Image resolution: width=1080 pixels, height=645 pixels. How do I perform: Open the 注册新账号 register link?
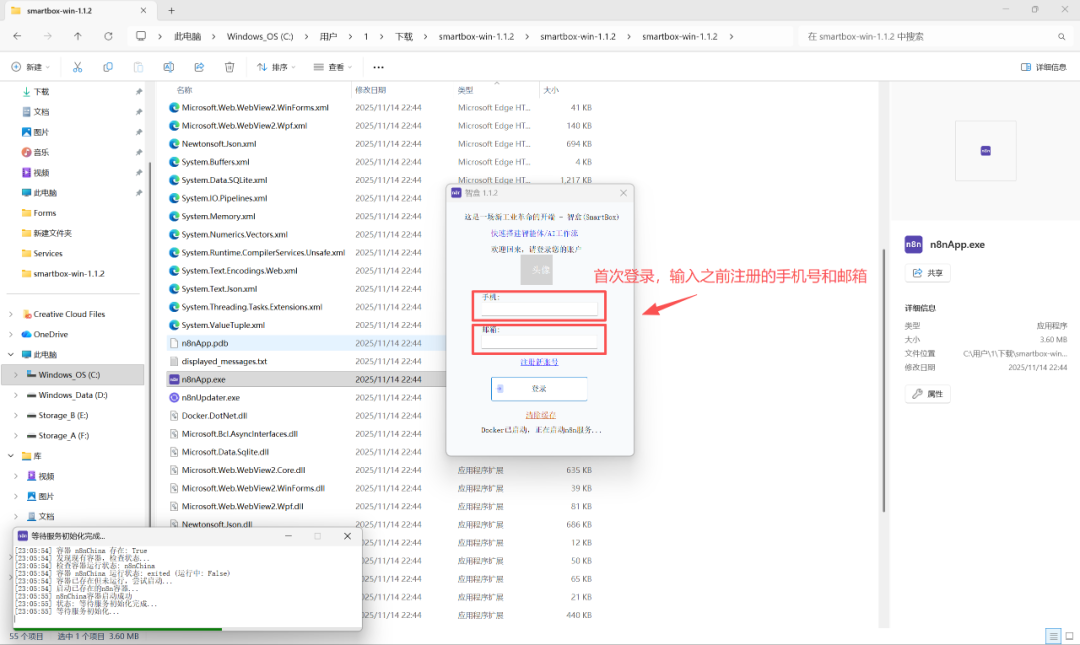point(539,362)
